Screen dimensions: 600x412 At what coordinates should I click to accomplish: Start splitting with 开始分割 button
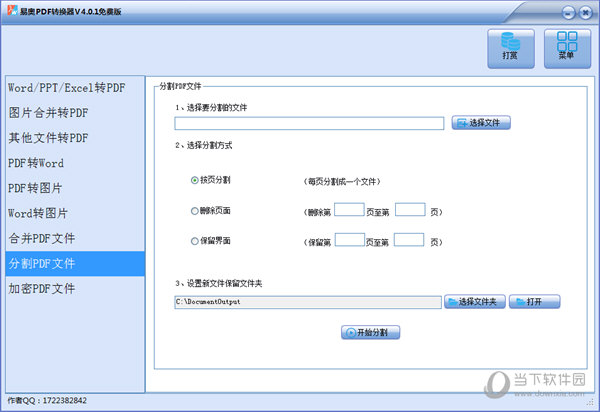click(x=370, y=332)
